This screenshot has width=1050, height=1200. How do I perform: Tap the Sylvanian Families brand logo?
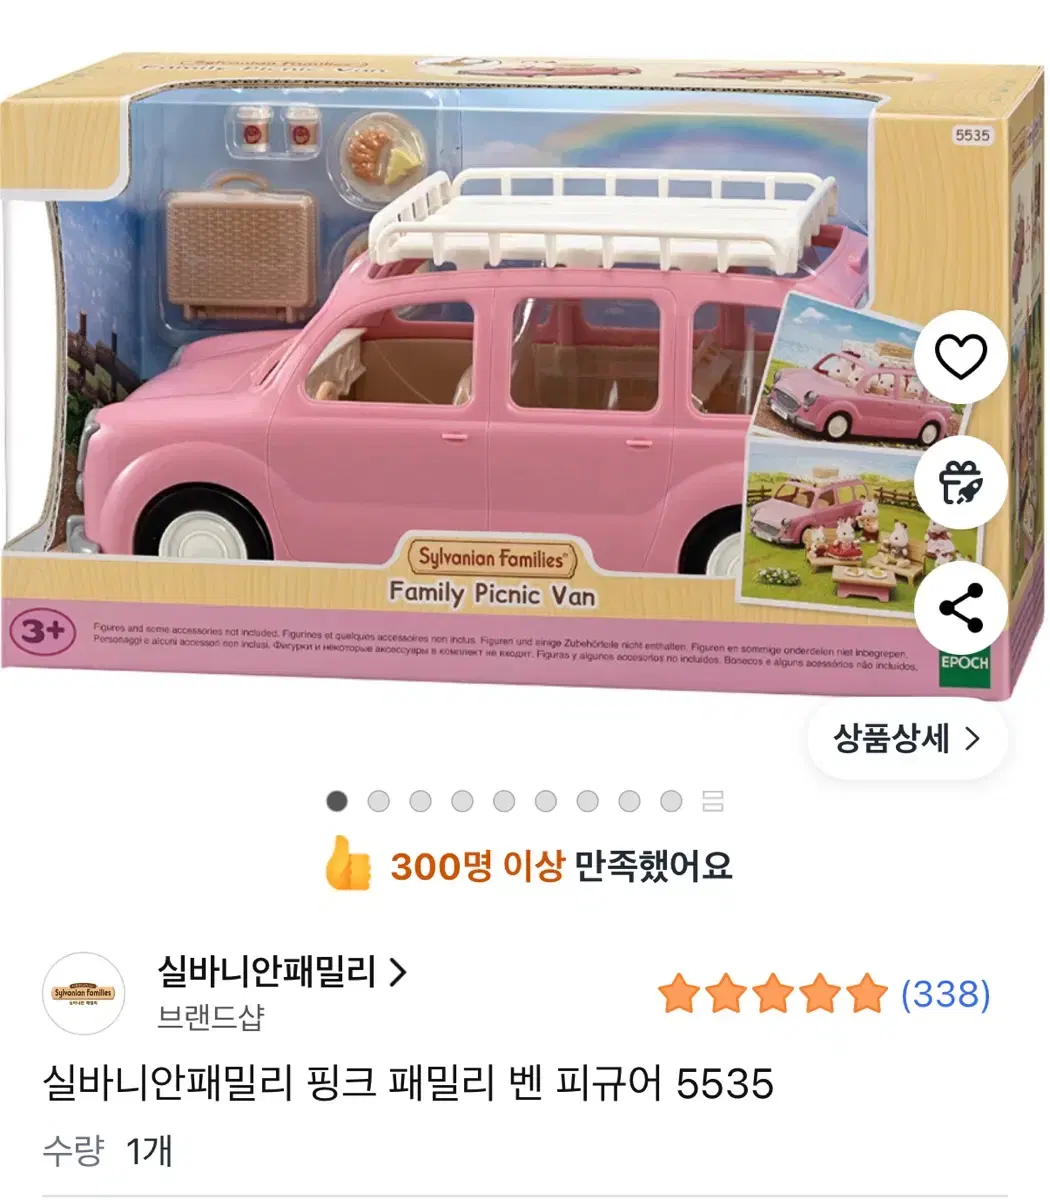pyautogui.click(x=84, y=993)
